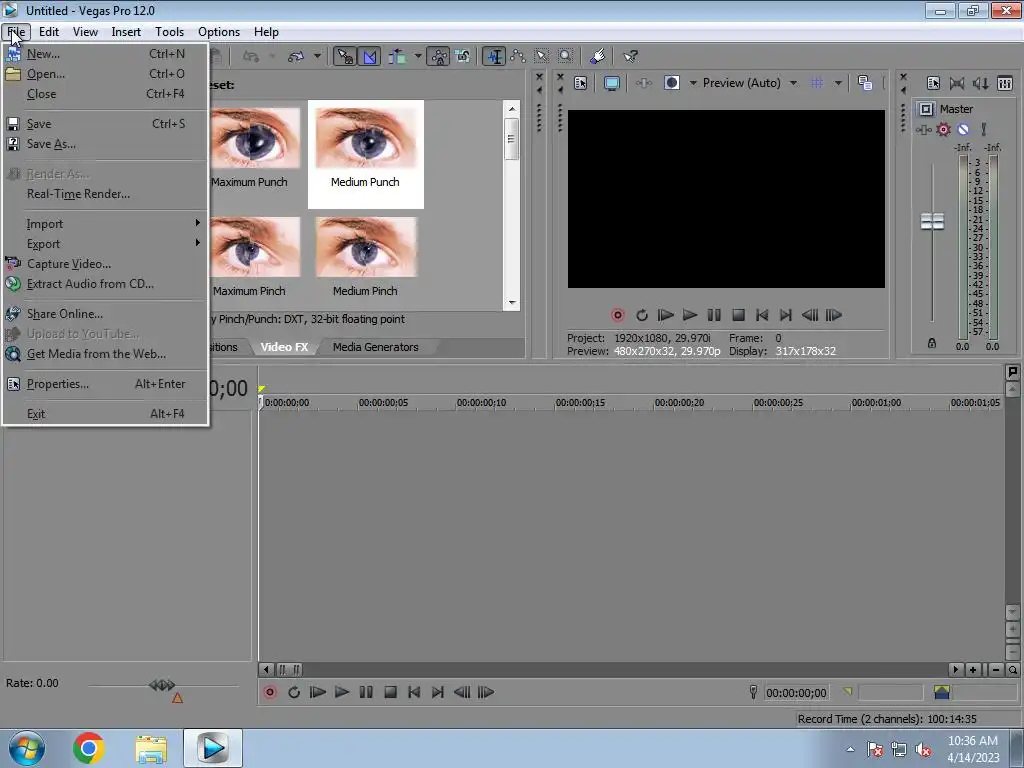The height and width of the screenshot is (768, 1024).
Task: Click the Downmix Output icon
Action: coord(957,83)
